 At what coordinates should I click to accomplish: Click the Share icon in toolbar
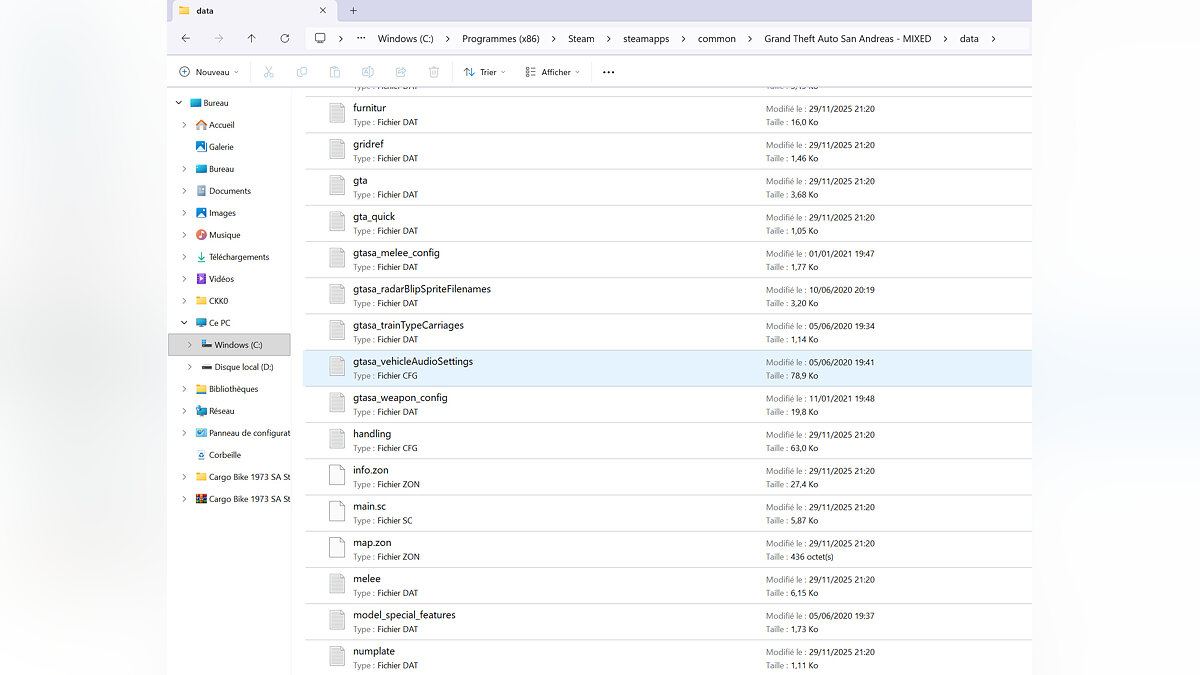pyautogui.click(x=400, y=72)
